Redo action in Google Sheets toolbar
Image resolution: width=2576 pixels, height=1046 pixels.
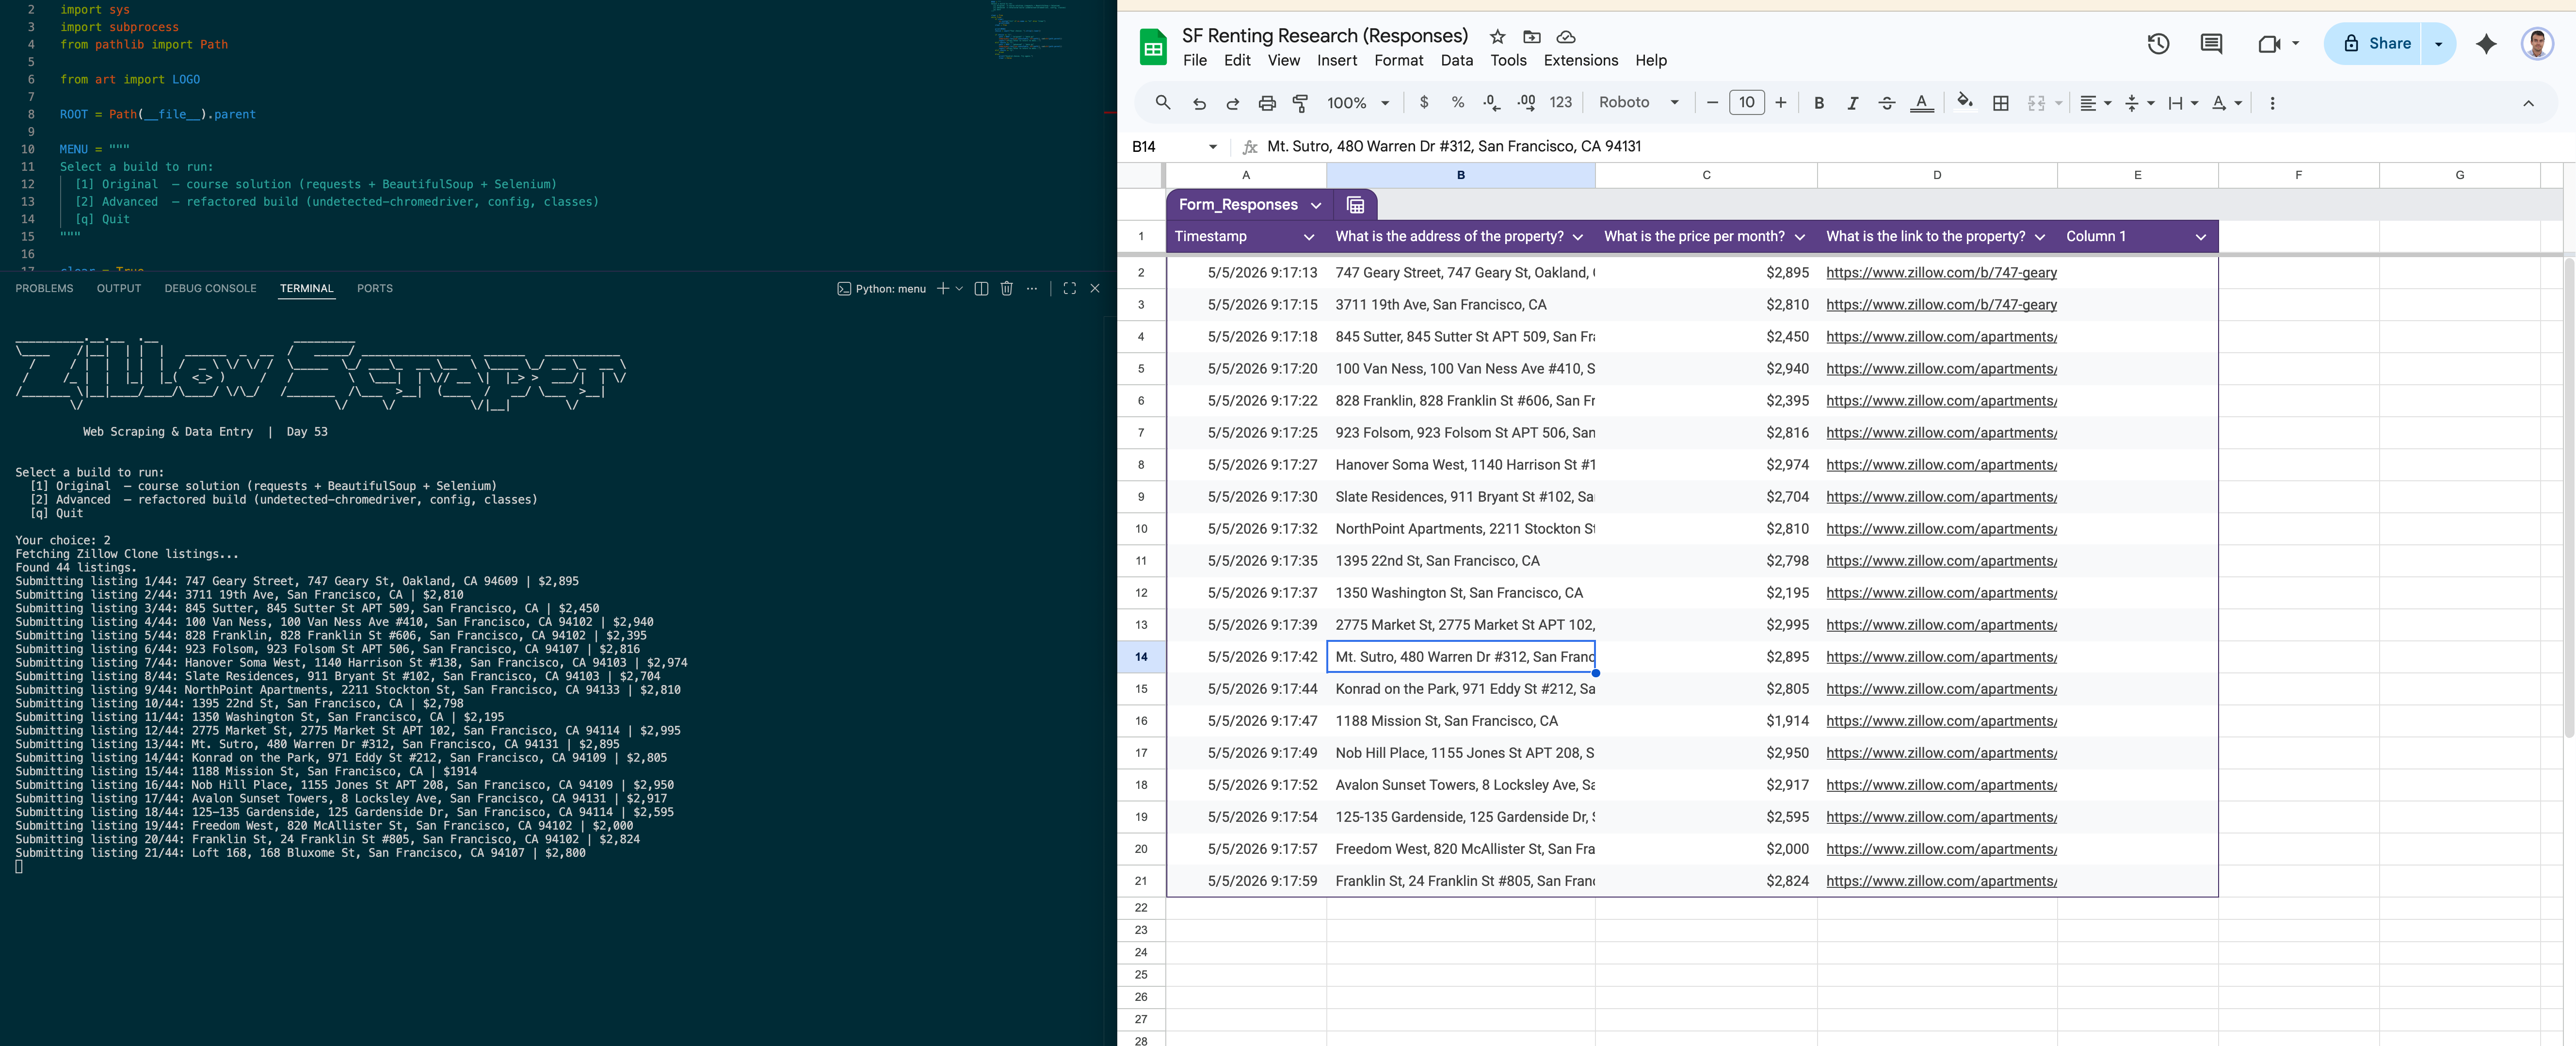coord(1232,103)
